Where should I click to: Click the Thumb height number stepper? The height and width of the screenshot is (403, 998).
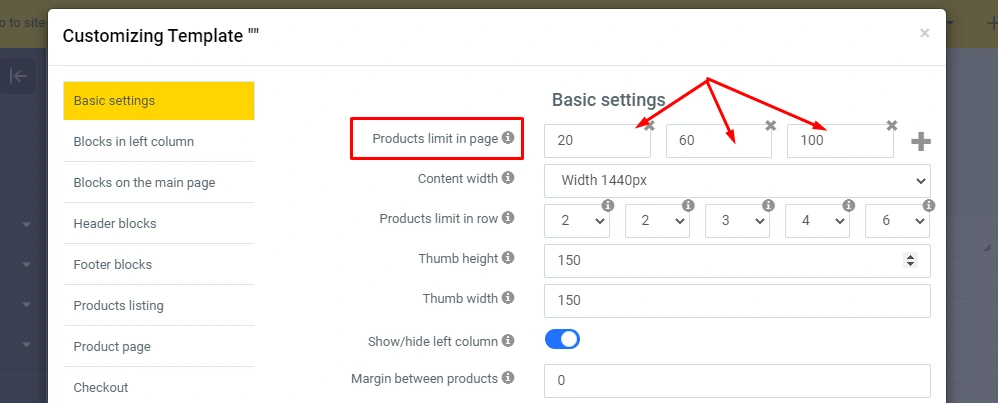910,260
